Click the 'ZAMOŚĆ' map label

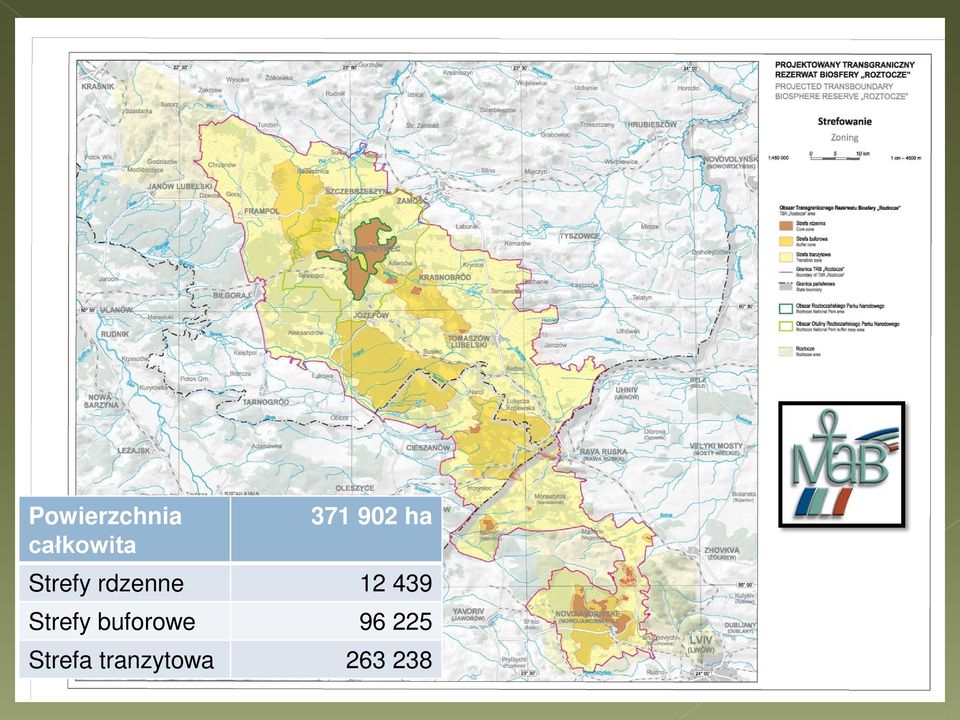pyautogui.click(x=413, y=200)
